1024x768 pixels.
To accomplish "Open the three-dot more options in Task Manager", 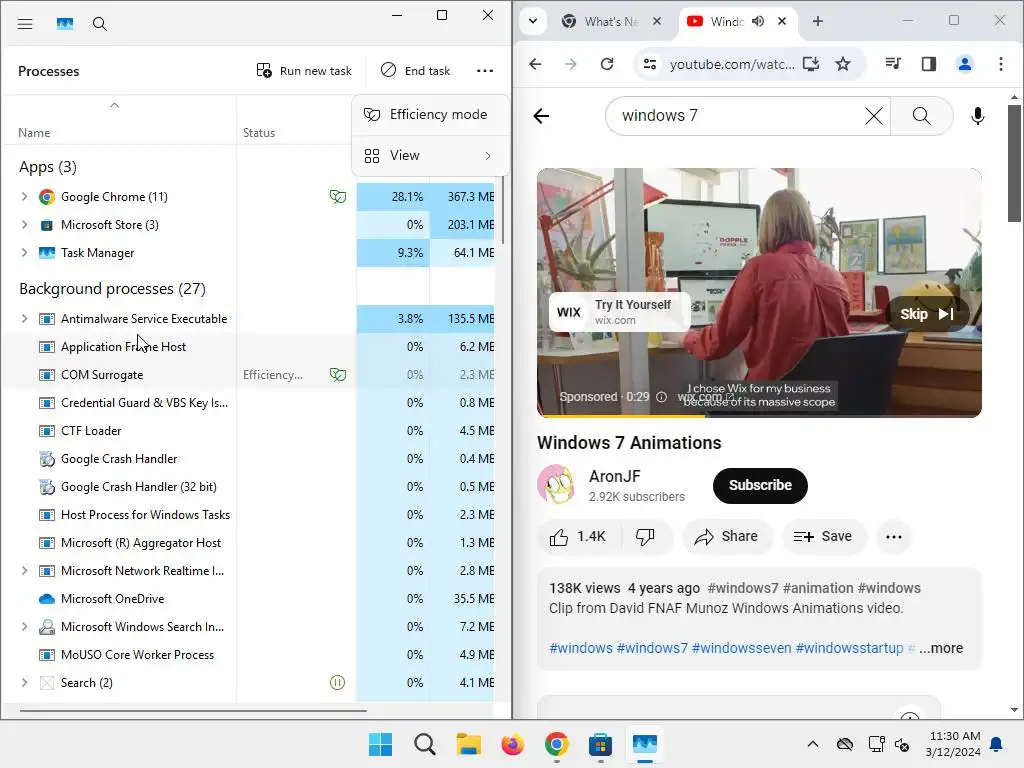I will [485, 71].
